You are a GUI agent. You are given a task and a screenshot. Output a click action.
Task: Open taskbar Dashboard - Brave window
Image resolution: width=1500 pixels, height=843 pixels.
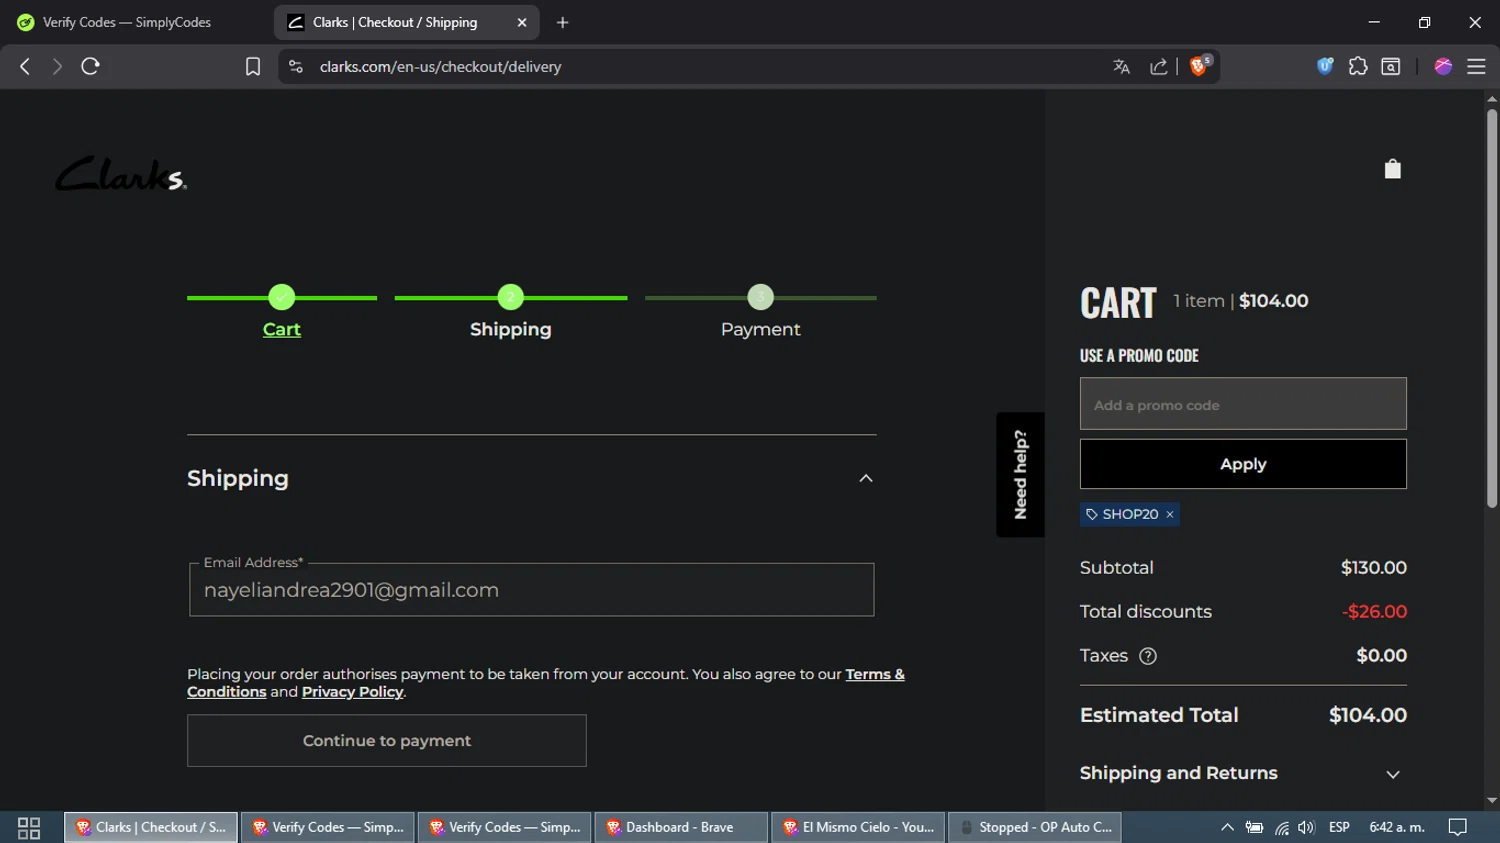coord(680,827)
